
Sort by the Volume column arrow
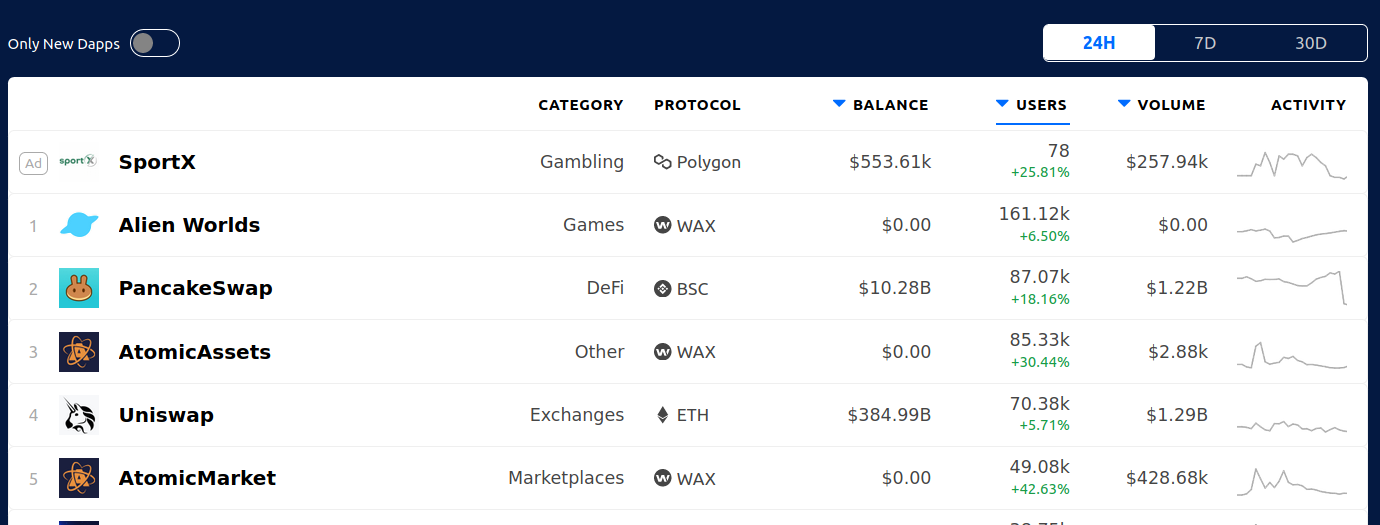point(1124,104)
